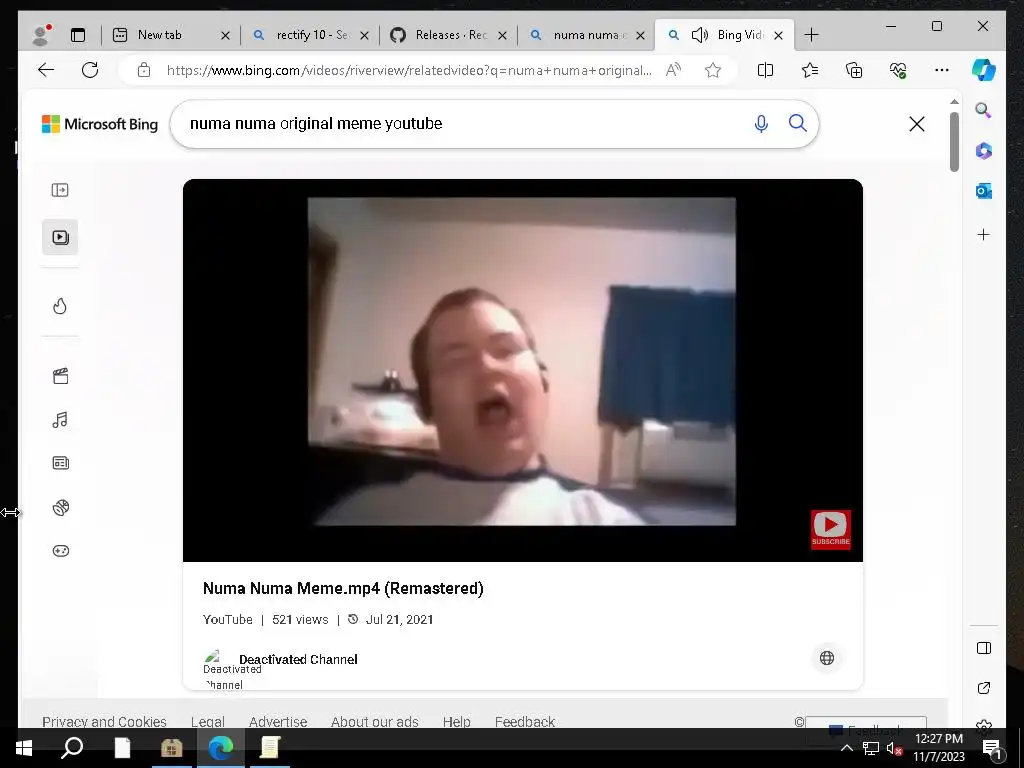1024x768 pixels.
Task: Switch to the numa numa search tab
Action: (x=585, y=35)
